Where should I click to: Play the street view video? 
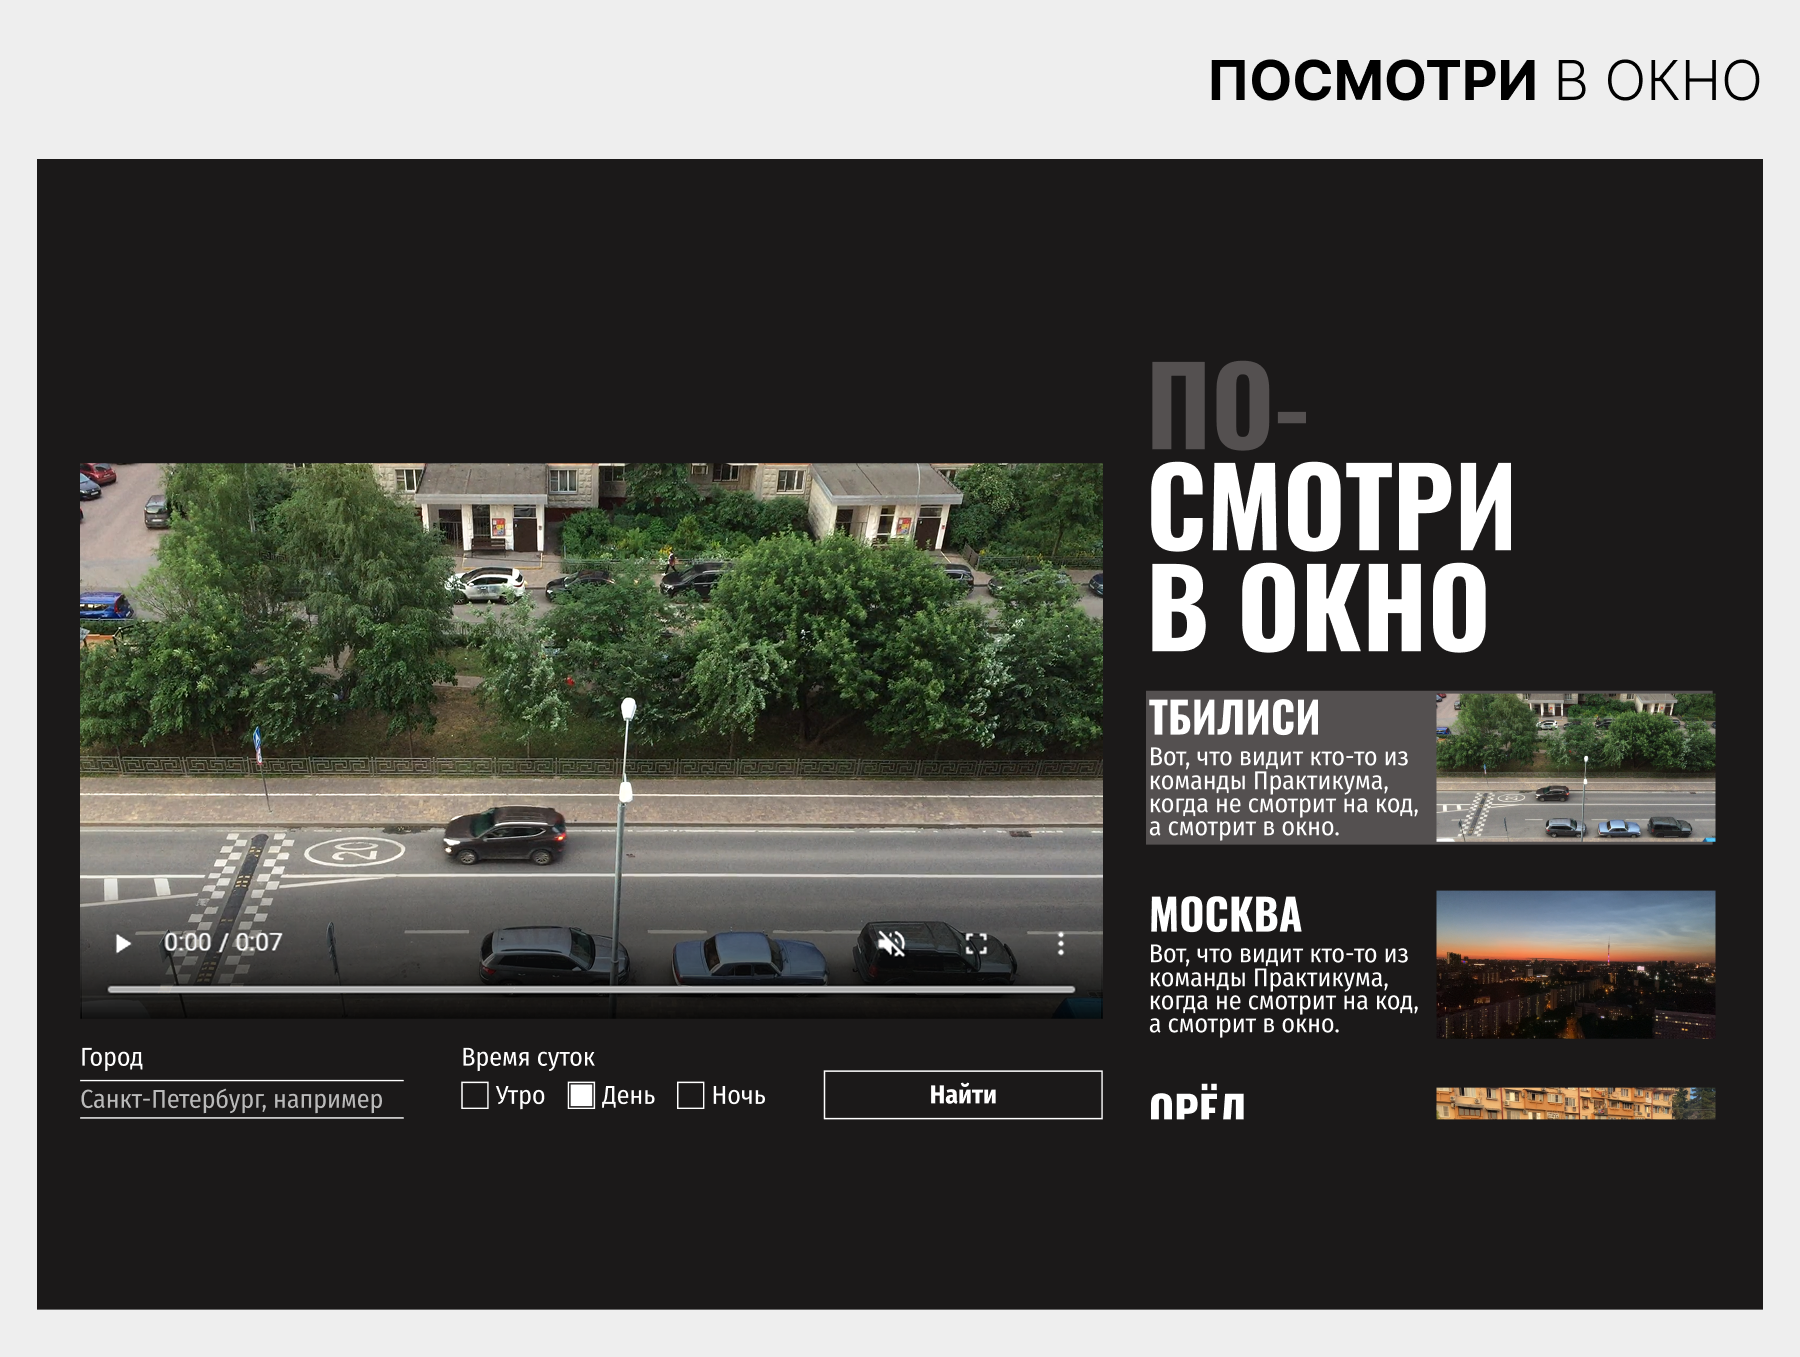[x=123, y=943]
